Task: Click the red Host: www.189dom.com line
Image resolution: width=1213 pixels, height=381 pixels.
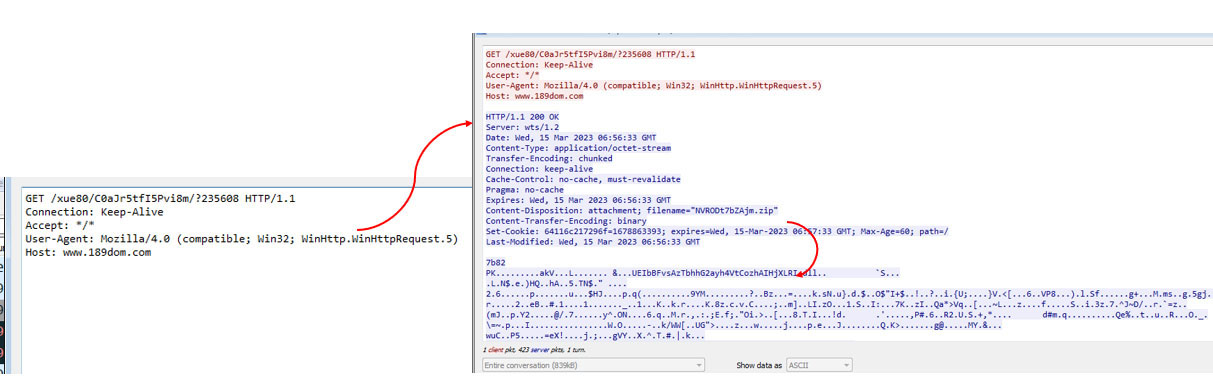Action: (x=534, y=96)
